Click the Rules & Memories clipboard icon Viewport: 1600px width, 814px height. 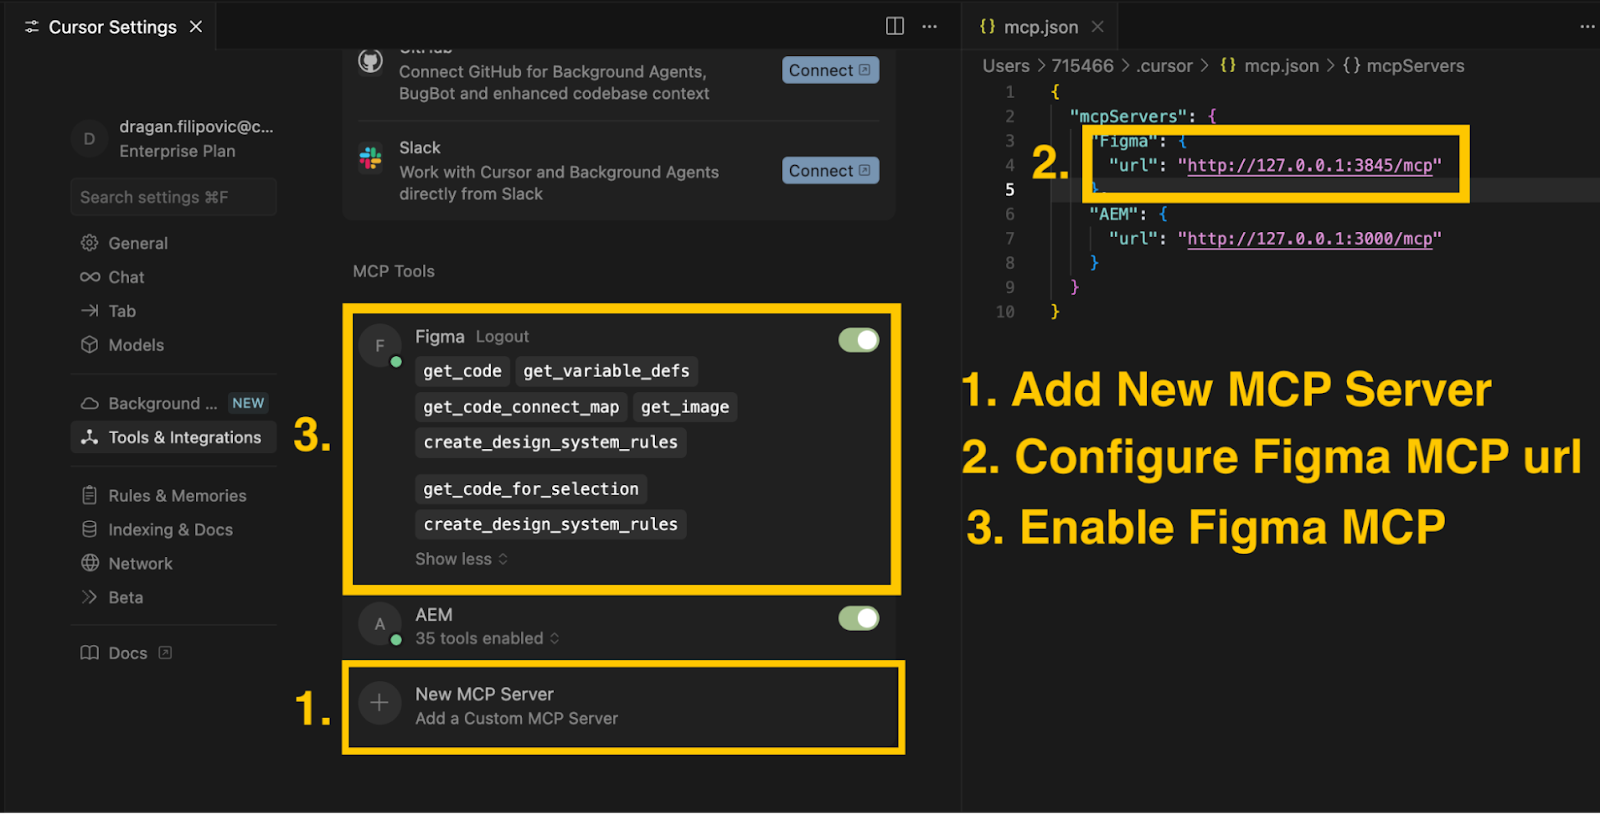(90, 495)
